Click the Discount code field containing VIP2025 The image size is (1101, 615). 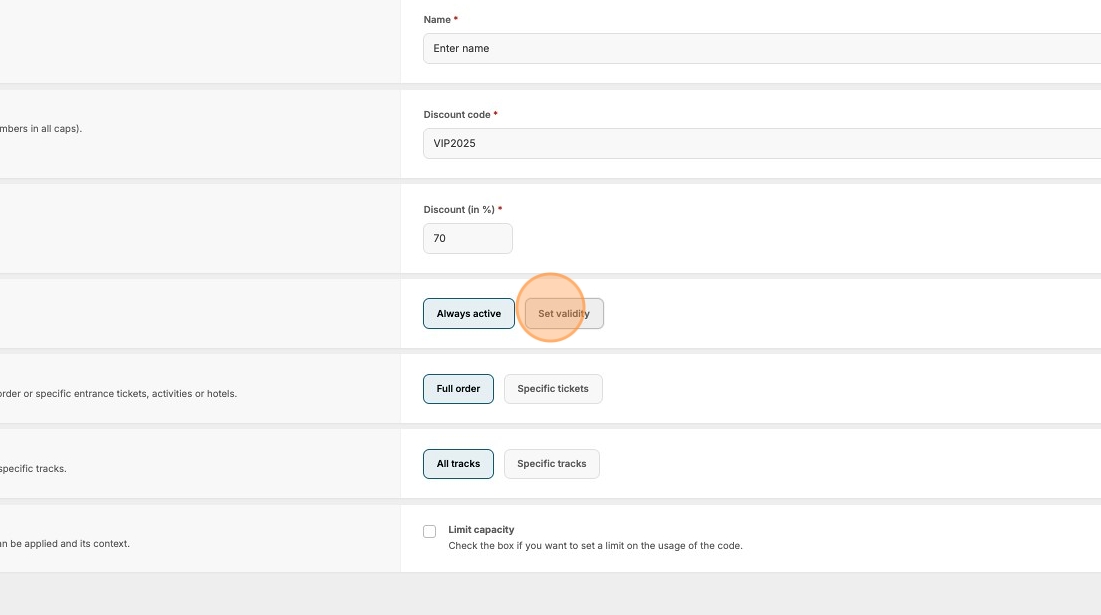coord(762,143)
